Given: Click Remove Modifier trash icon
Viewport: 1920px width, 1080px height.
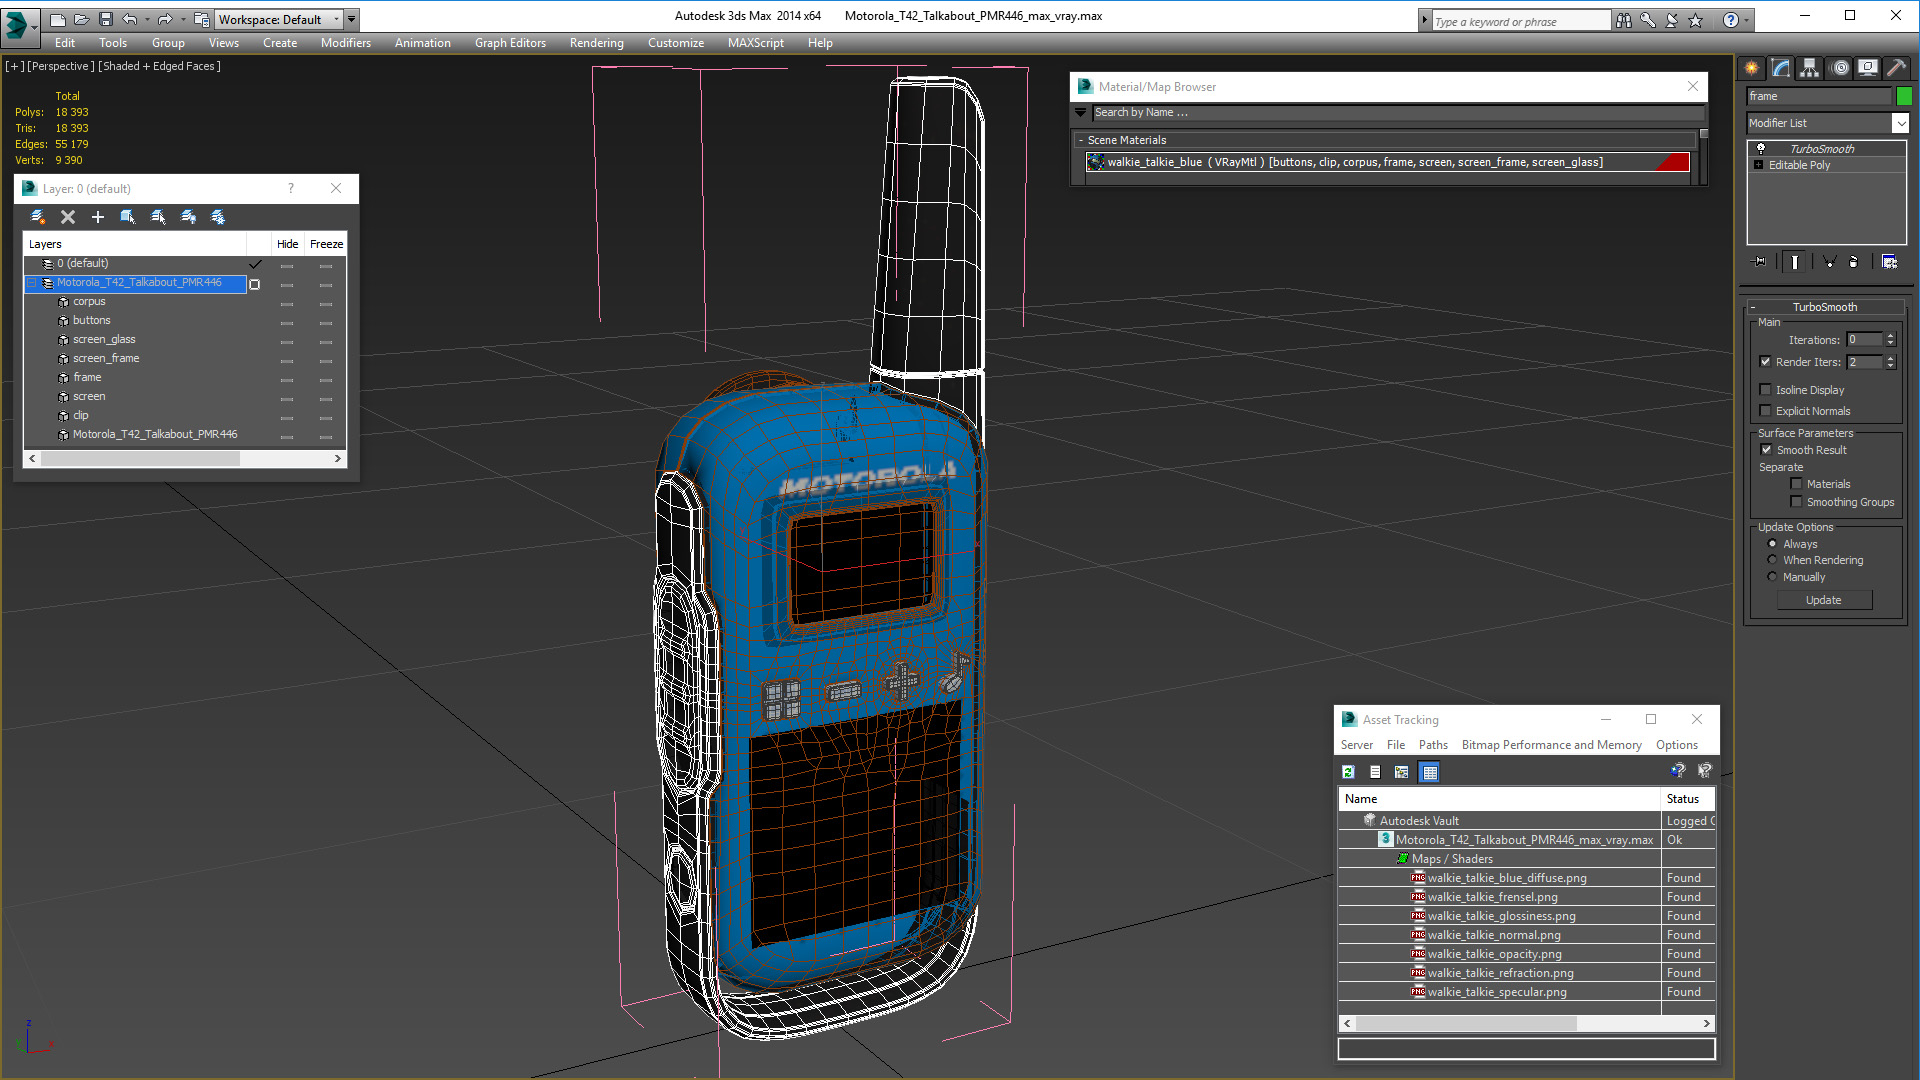Looking at the screenshot, I should click(x=1854, y=262).
